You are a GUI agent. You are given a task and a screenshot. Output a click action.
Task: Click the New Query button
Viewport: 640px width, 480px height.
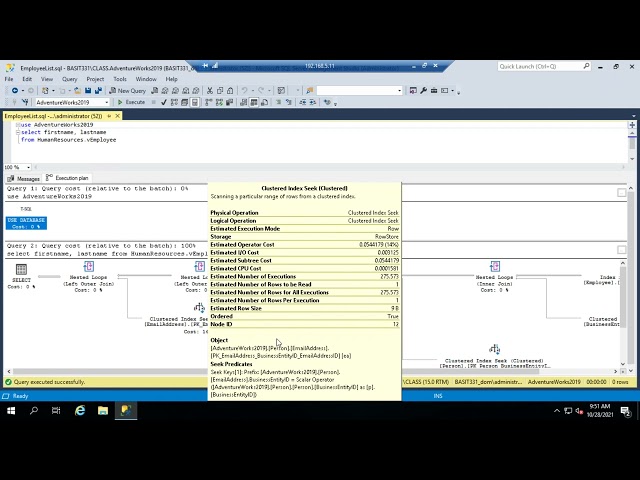[127, 91]
